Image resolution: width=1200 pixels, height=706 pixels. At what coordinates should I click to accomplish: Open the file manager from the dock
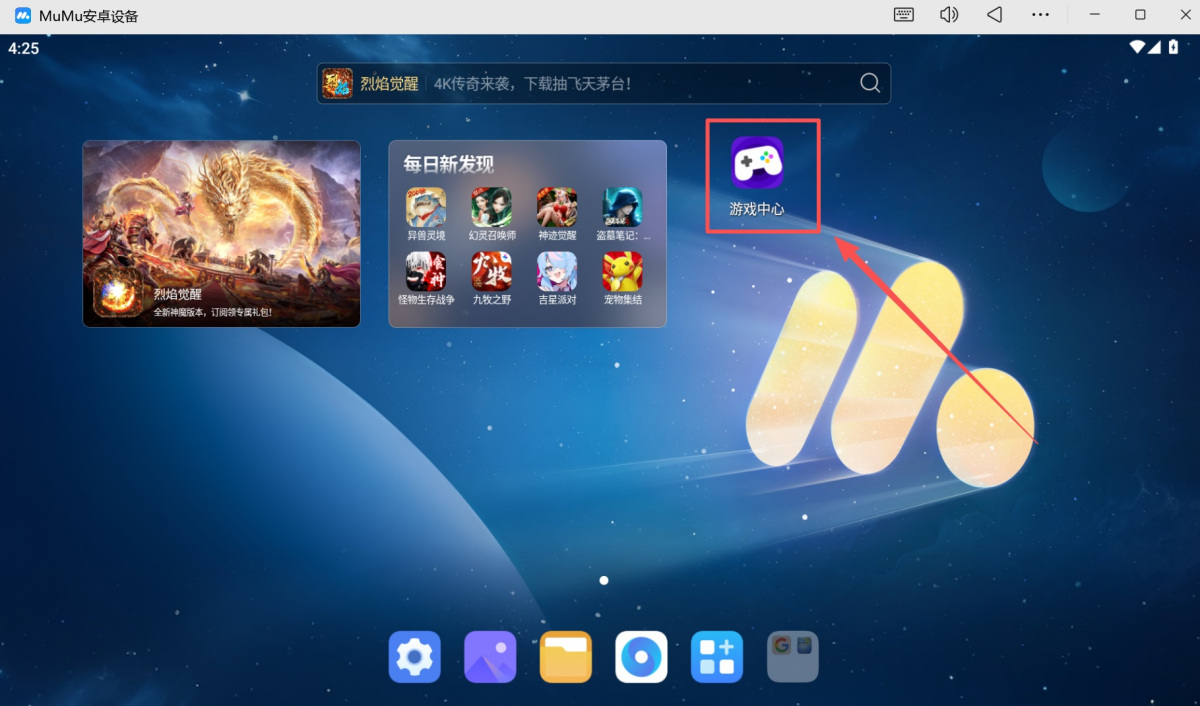coord(565,657)
